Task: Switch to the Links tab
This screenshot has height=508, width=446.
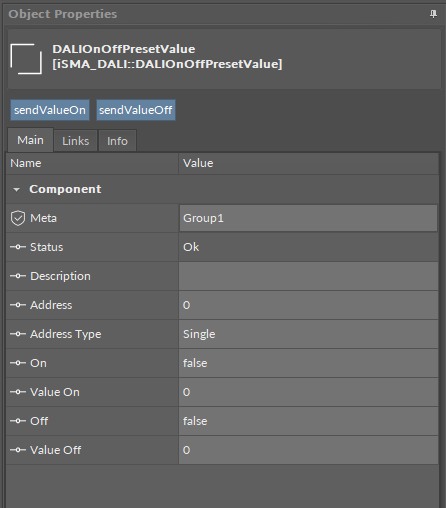Action: coord(76,141)
